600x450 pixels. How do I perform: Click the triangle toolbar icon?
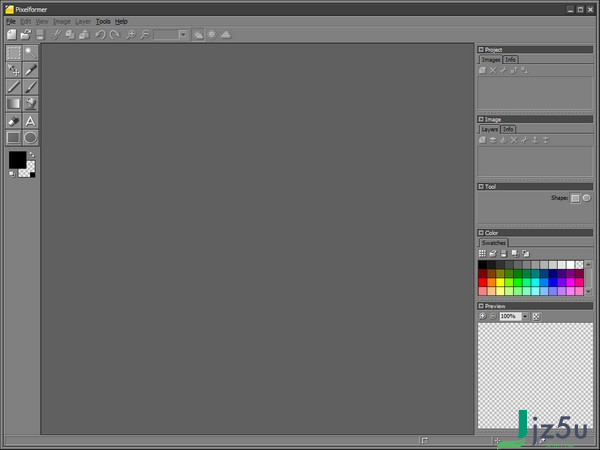226,35
